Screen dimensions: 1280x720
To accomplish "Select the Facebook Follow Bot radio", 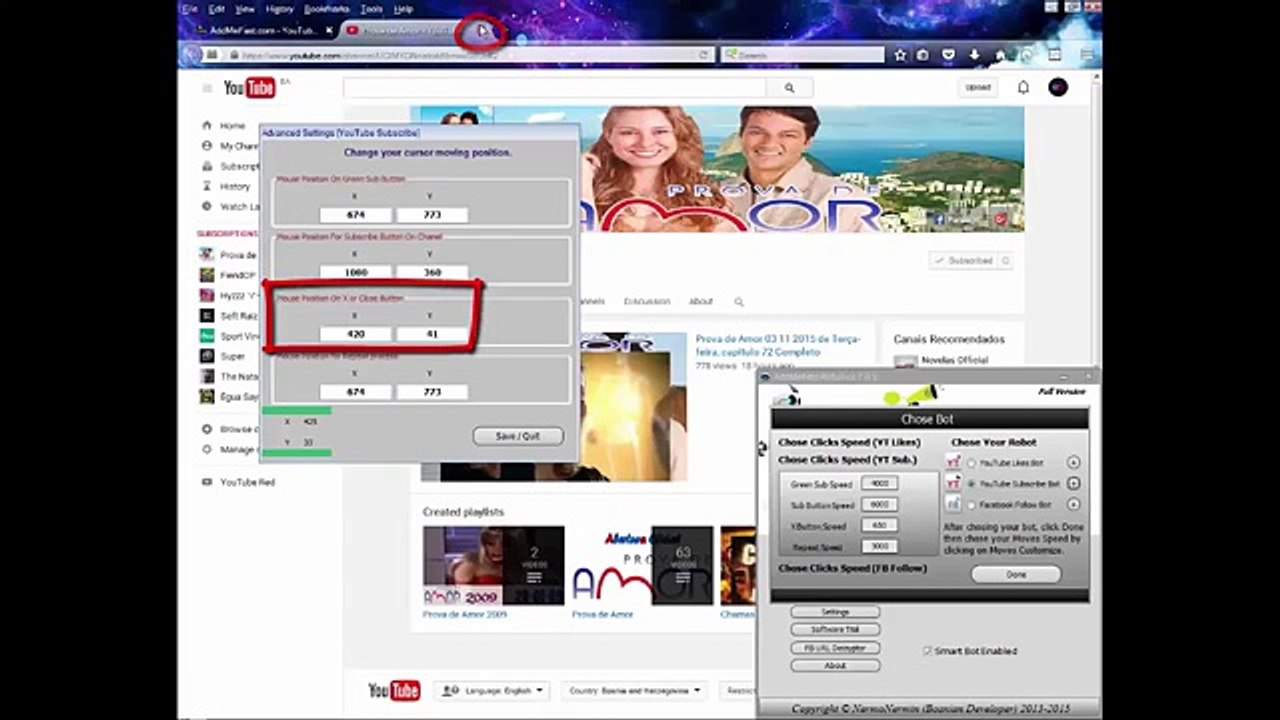I will 971,505.
